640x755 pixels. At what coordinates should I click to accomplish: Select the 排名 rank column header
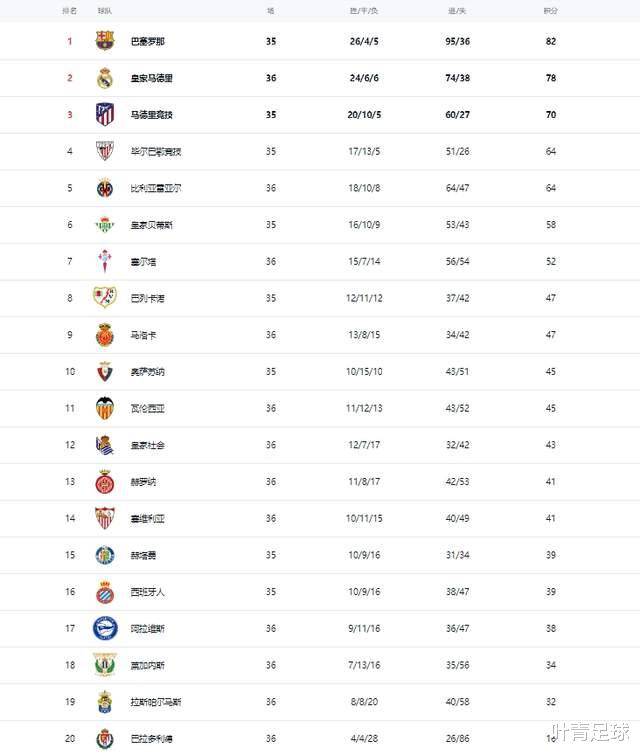tap(69, 11)
